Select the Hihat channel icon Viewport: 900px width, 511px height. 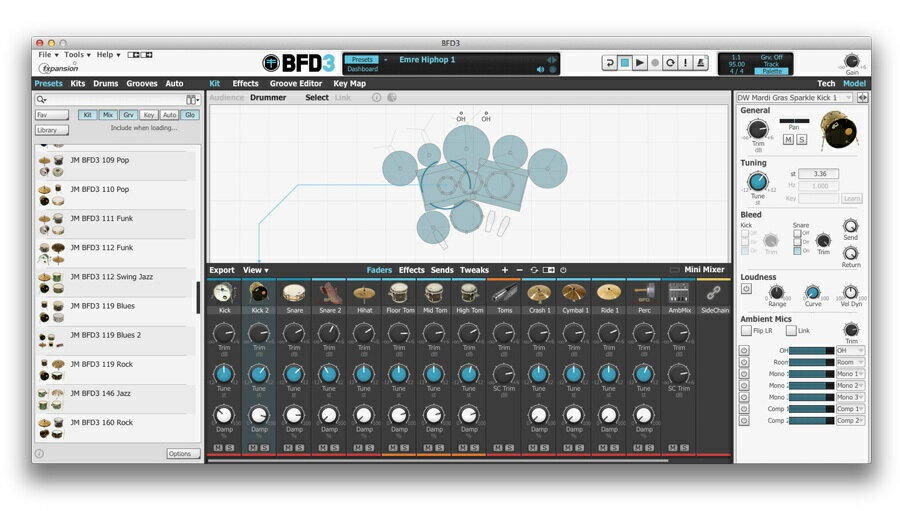364,293
